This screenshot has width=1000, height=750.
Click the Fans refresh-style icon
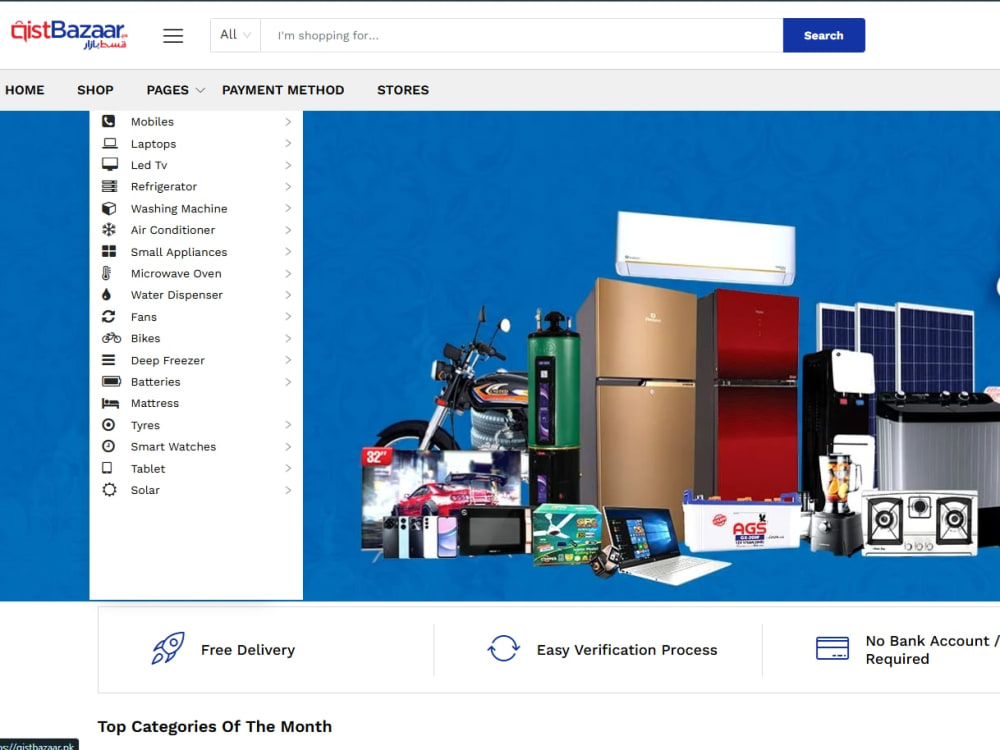tap(108, 316)
